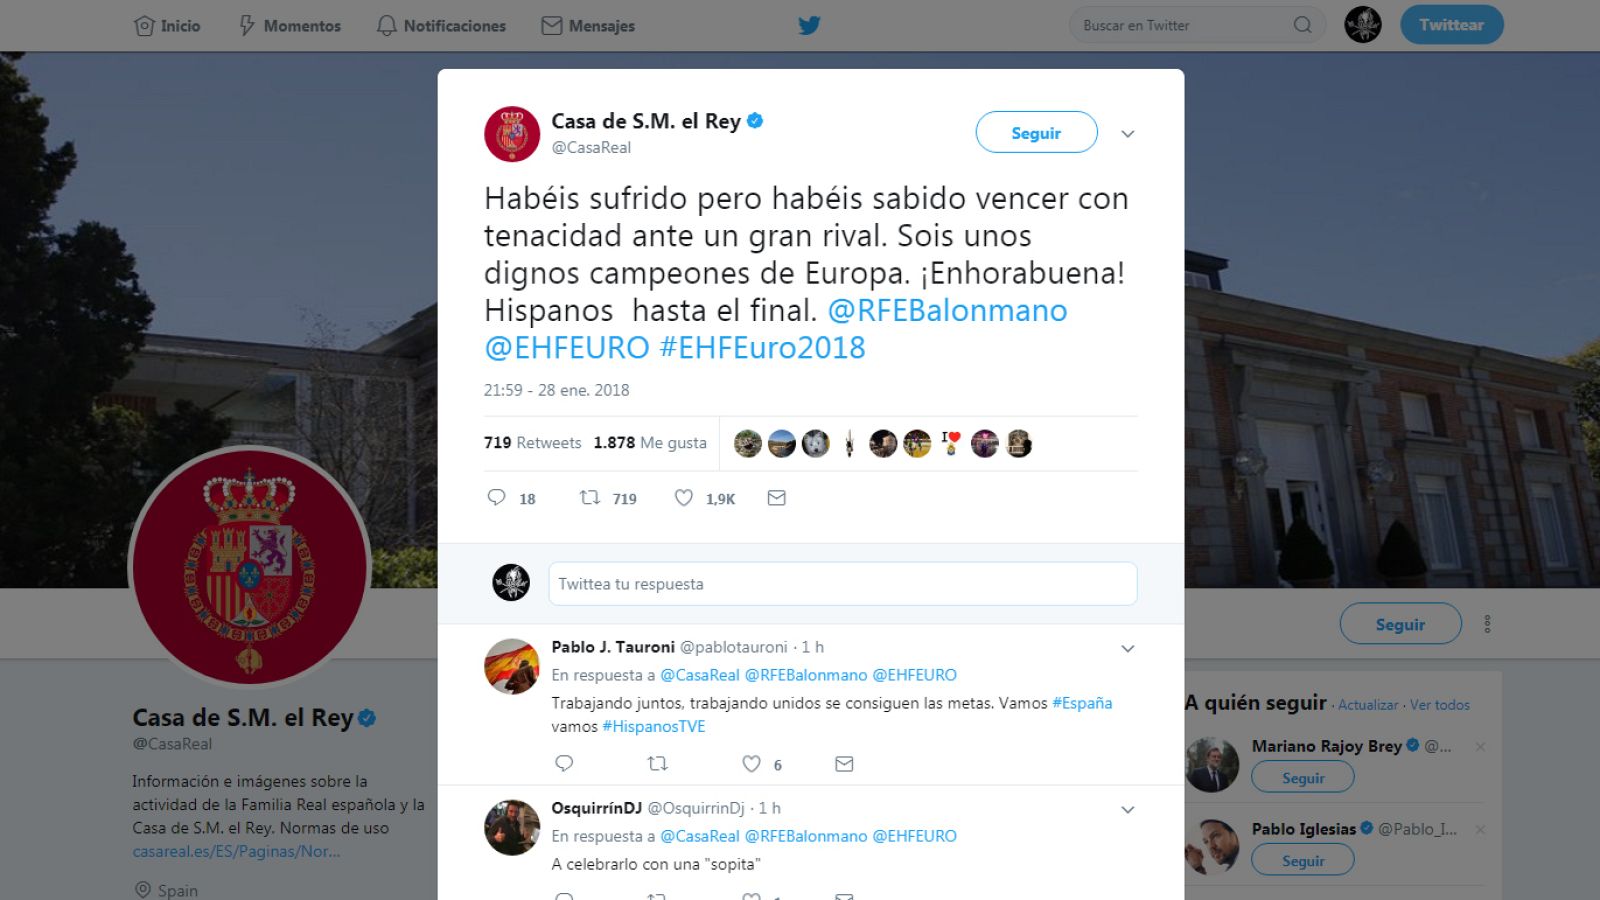Retweet the Casa de S.M. el Rey tweet
The height and width of the screenshot is (900, 1600).
coord(590,497)
